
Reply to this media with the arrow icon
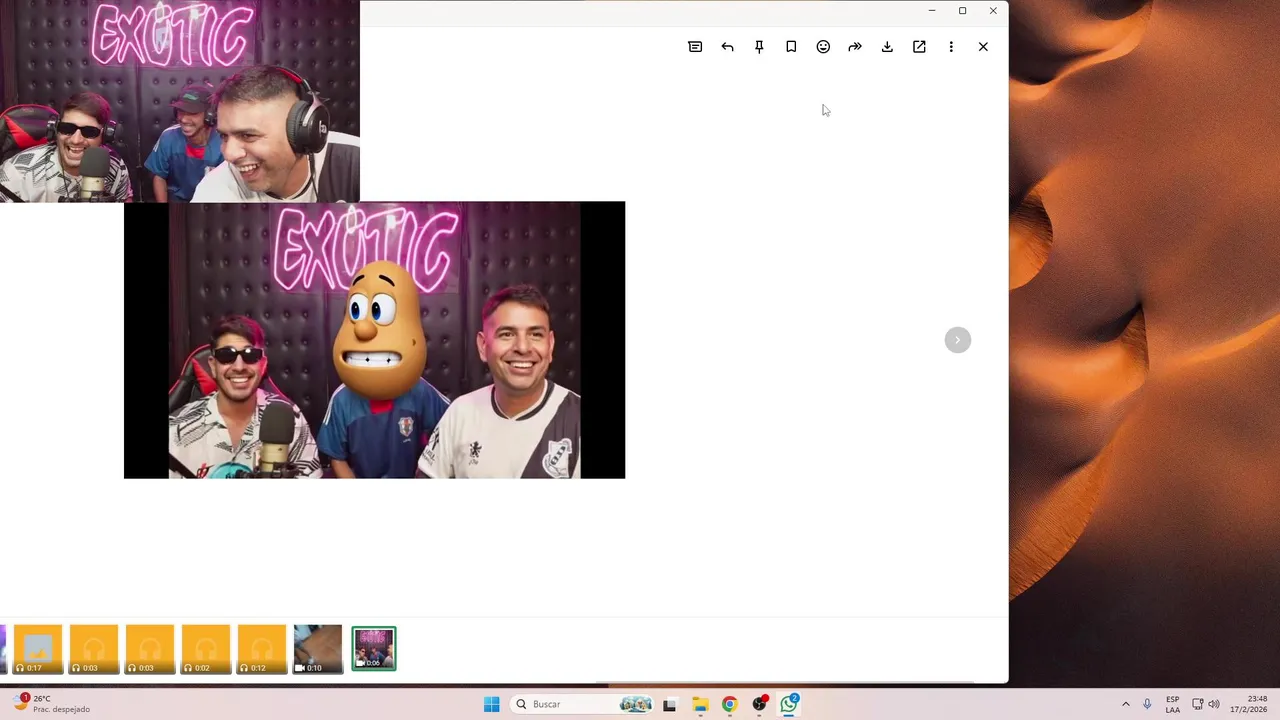point(727,47)
